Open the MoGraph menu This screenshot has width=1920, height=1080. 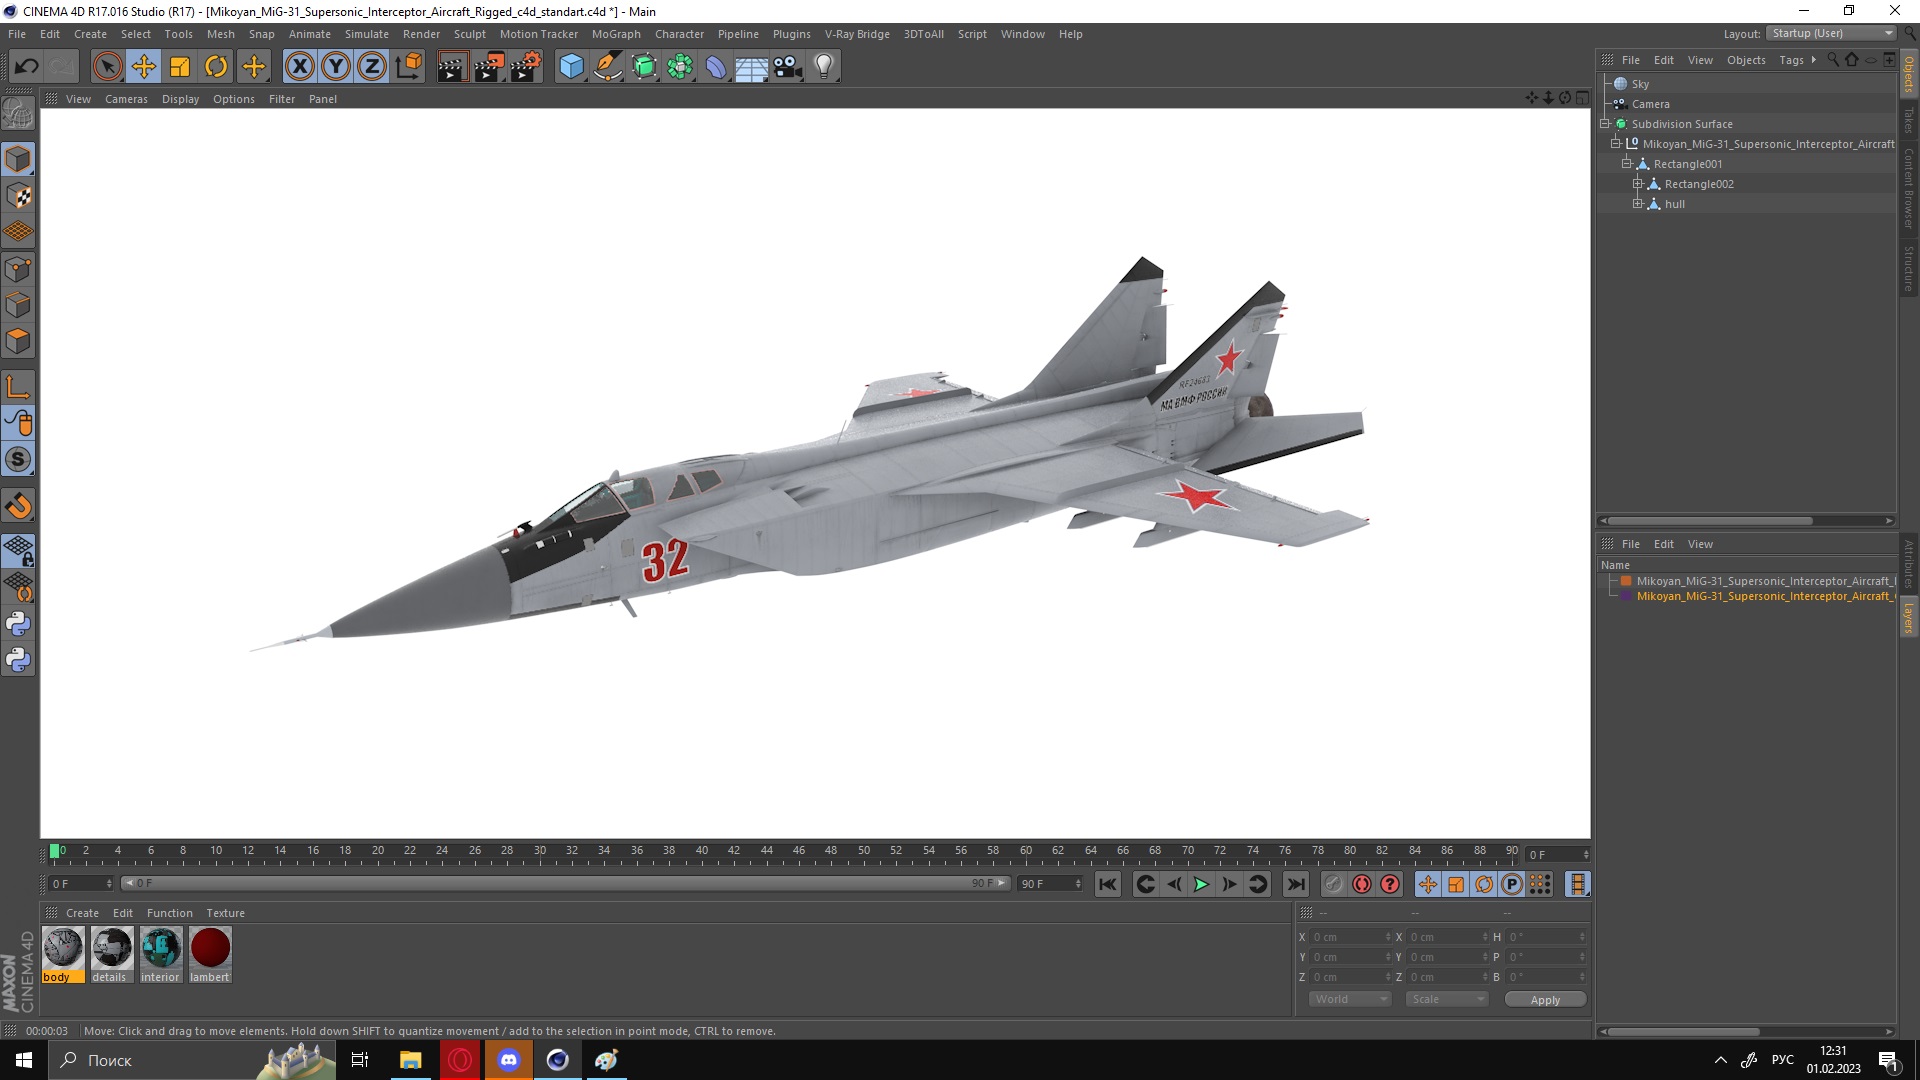click(616, 34)
